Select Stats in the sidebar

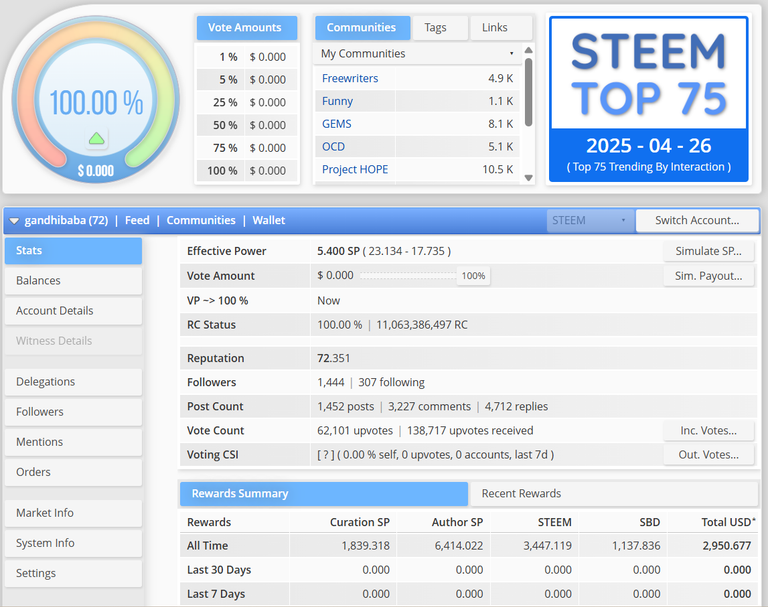pos(73,251)
